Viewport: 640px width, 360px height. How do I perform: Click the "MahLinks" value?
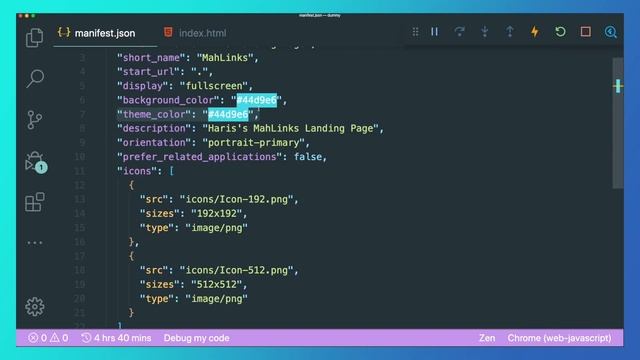[x=225, y=58]
